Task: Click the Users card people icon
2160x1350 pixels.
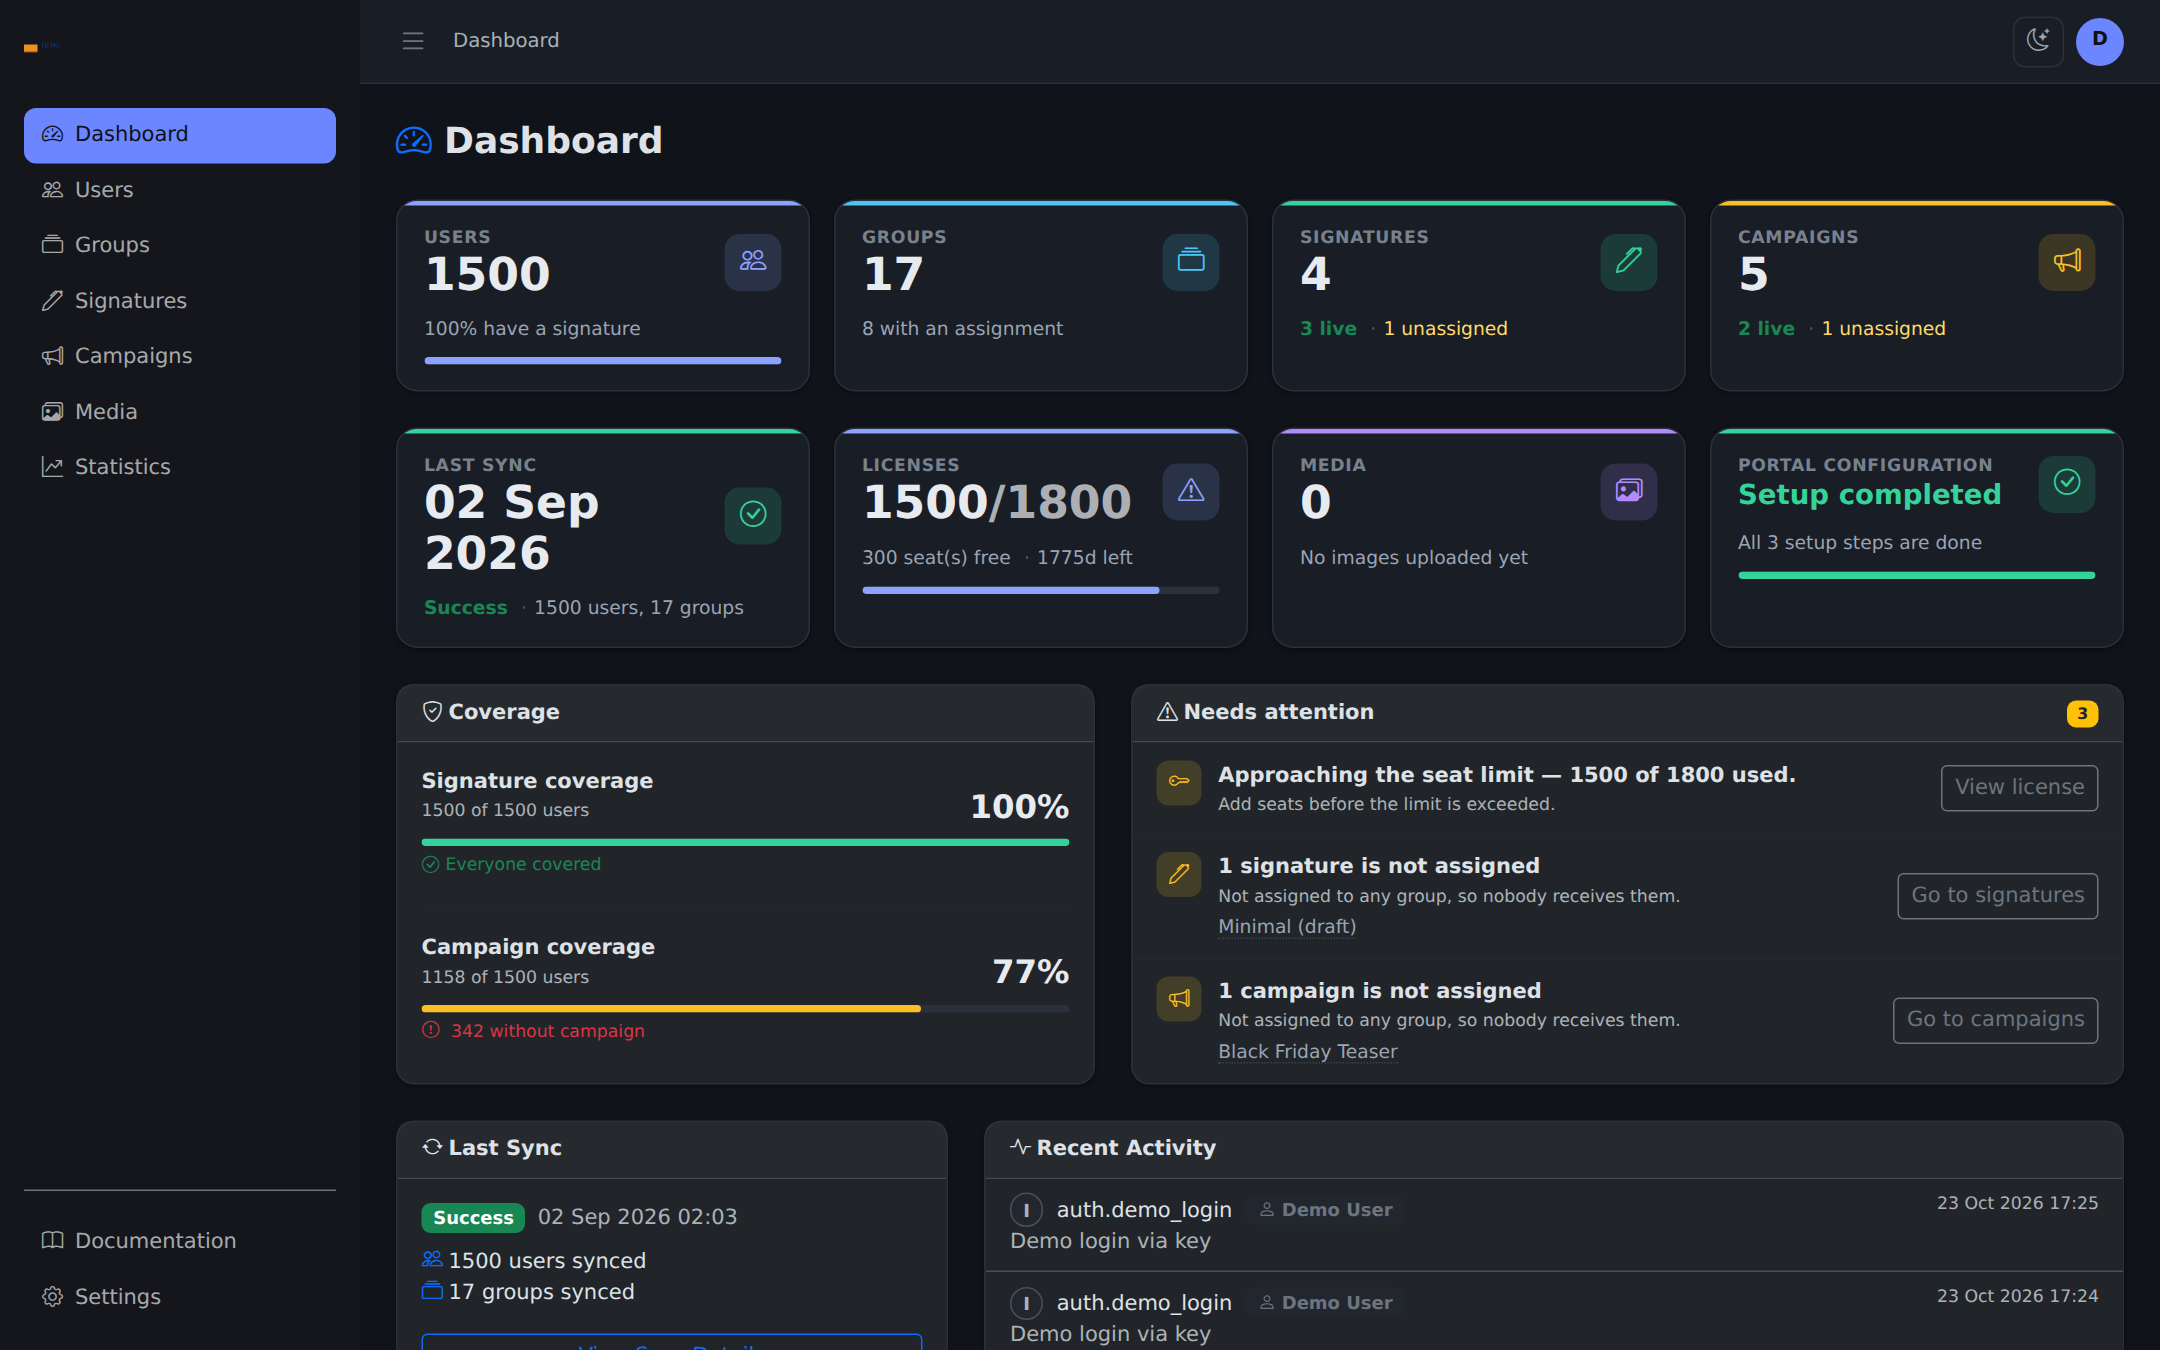Action: click(x=753, y=262)
